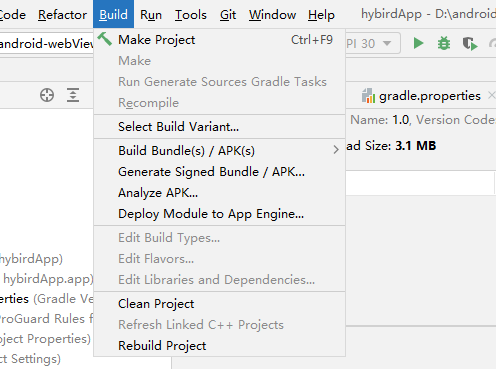Switch to gradle.properties editor tab
The height and width of the screenshot is (369, 496).
[430, 96]
